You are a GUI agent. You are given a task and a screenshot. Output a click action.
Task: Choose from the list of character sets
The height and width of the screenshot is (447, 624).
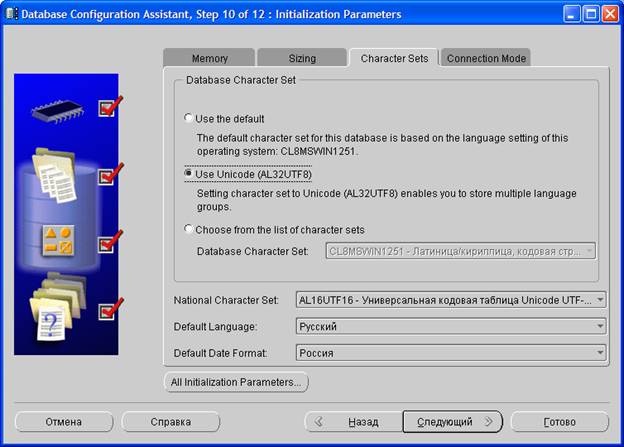tap(188, 229)
